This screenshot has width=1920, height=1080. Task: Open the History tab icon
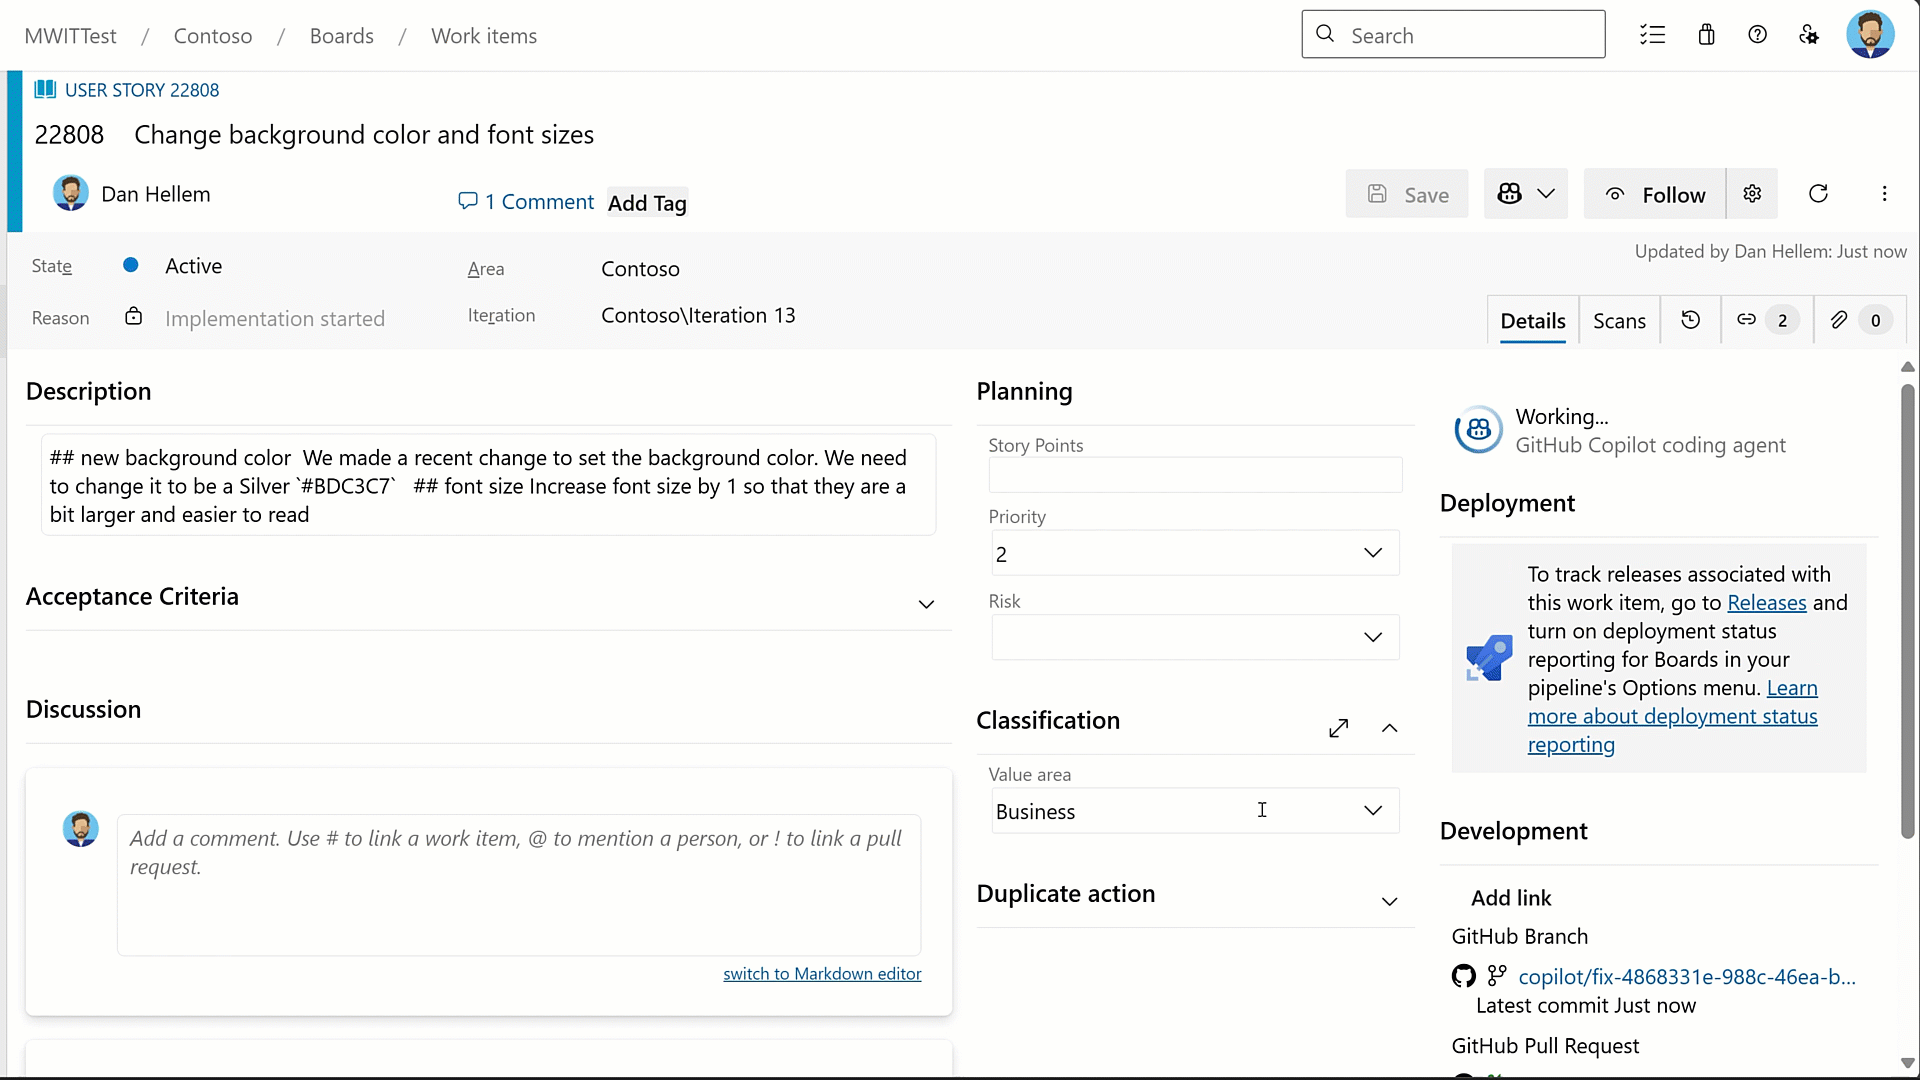coord(1690,320)
